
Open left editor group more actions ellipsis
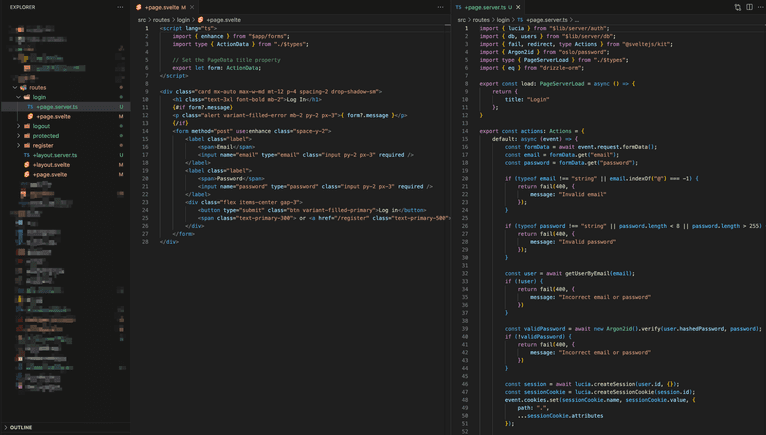(x=440, y=7)
